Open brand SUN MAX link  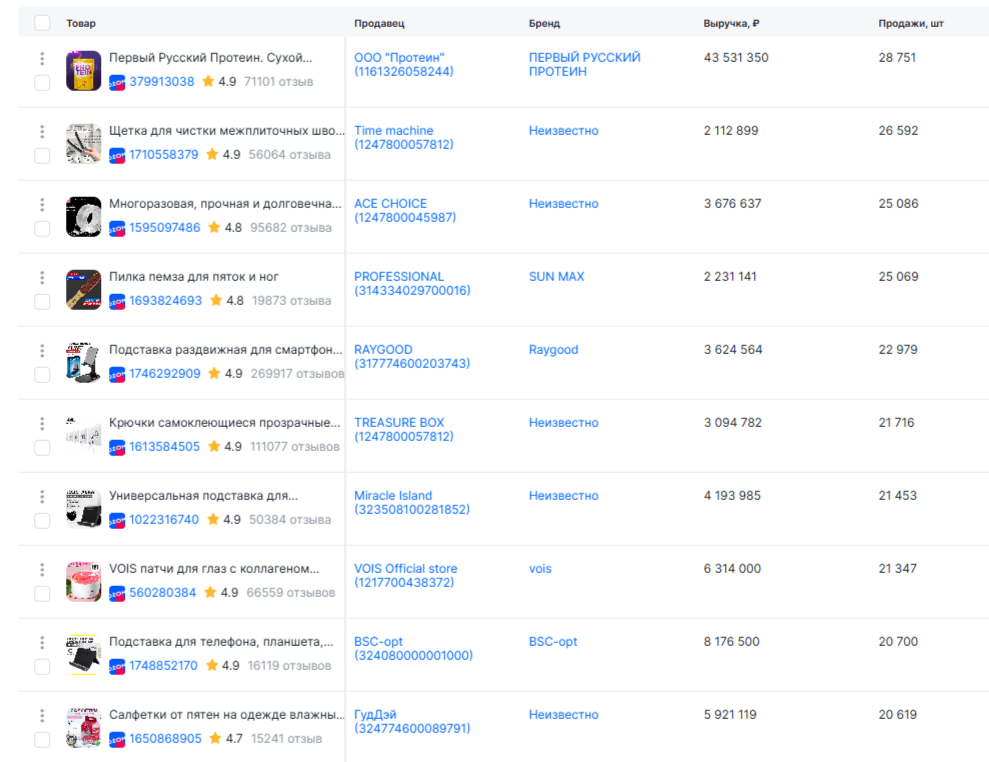click(556, 277)
